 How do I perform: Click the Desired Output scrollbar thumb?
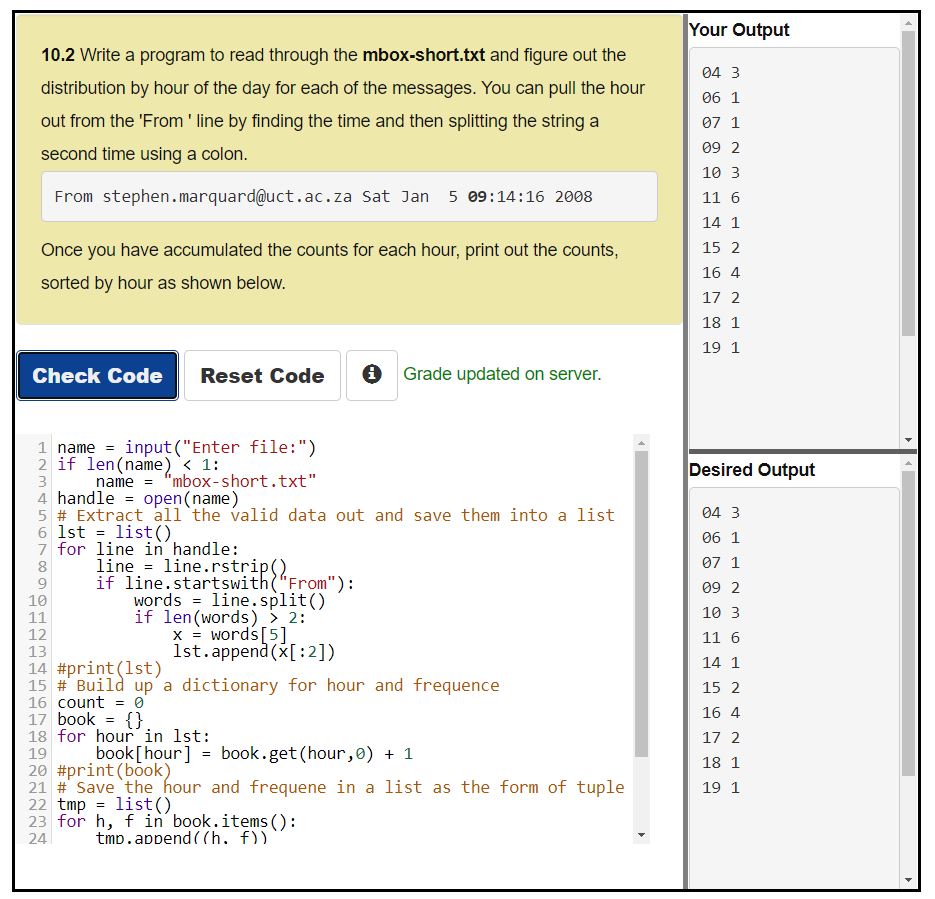[x=908, y=624]
